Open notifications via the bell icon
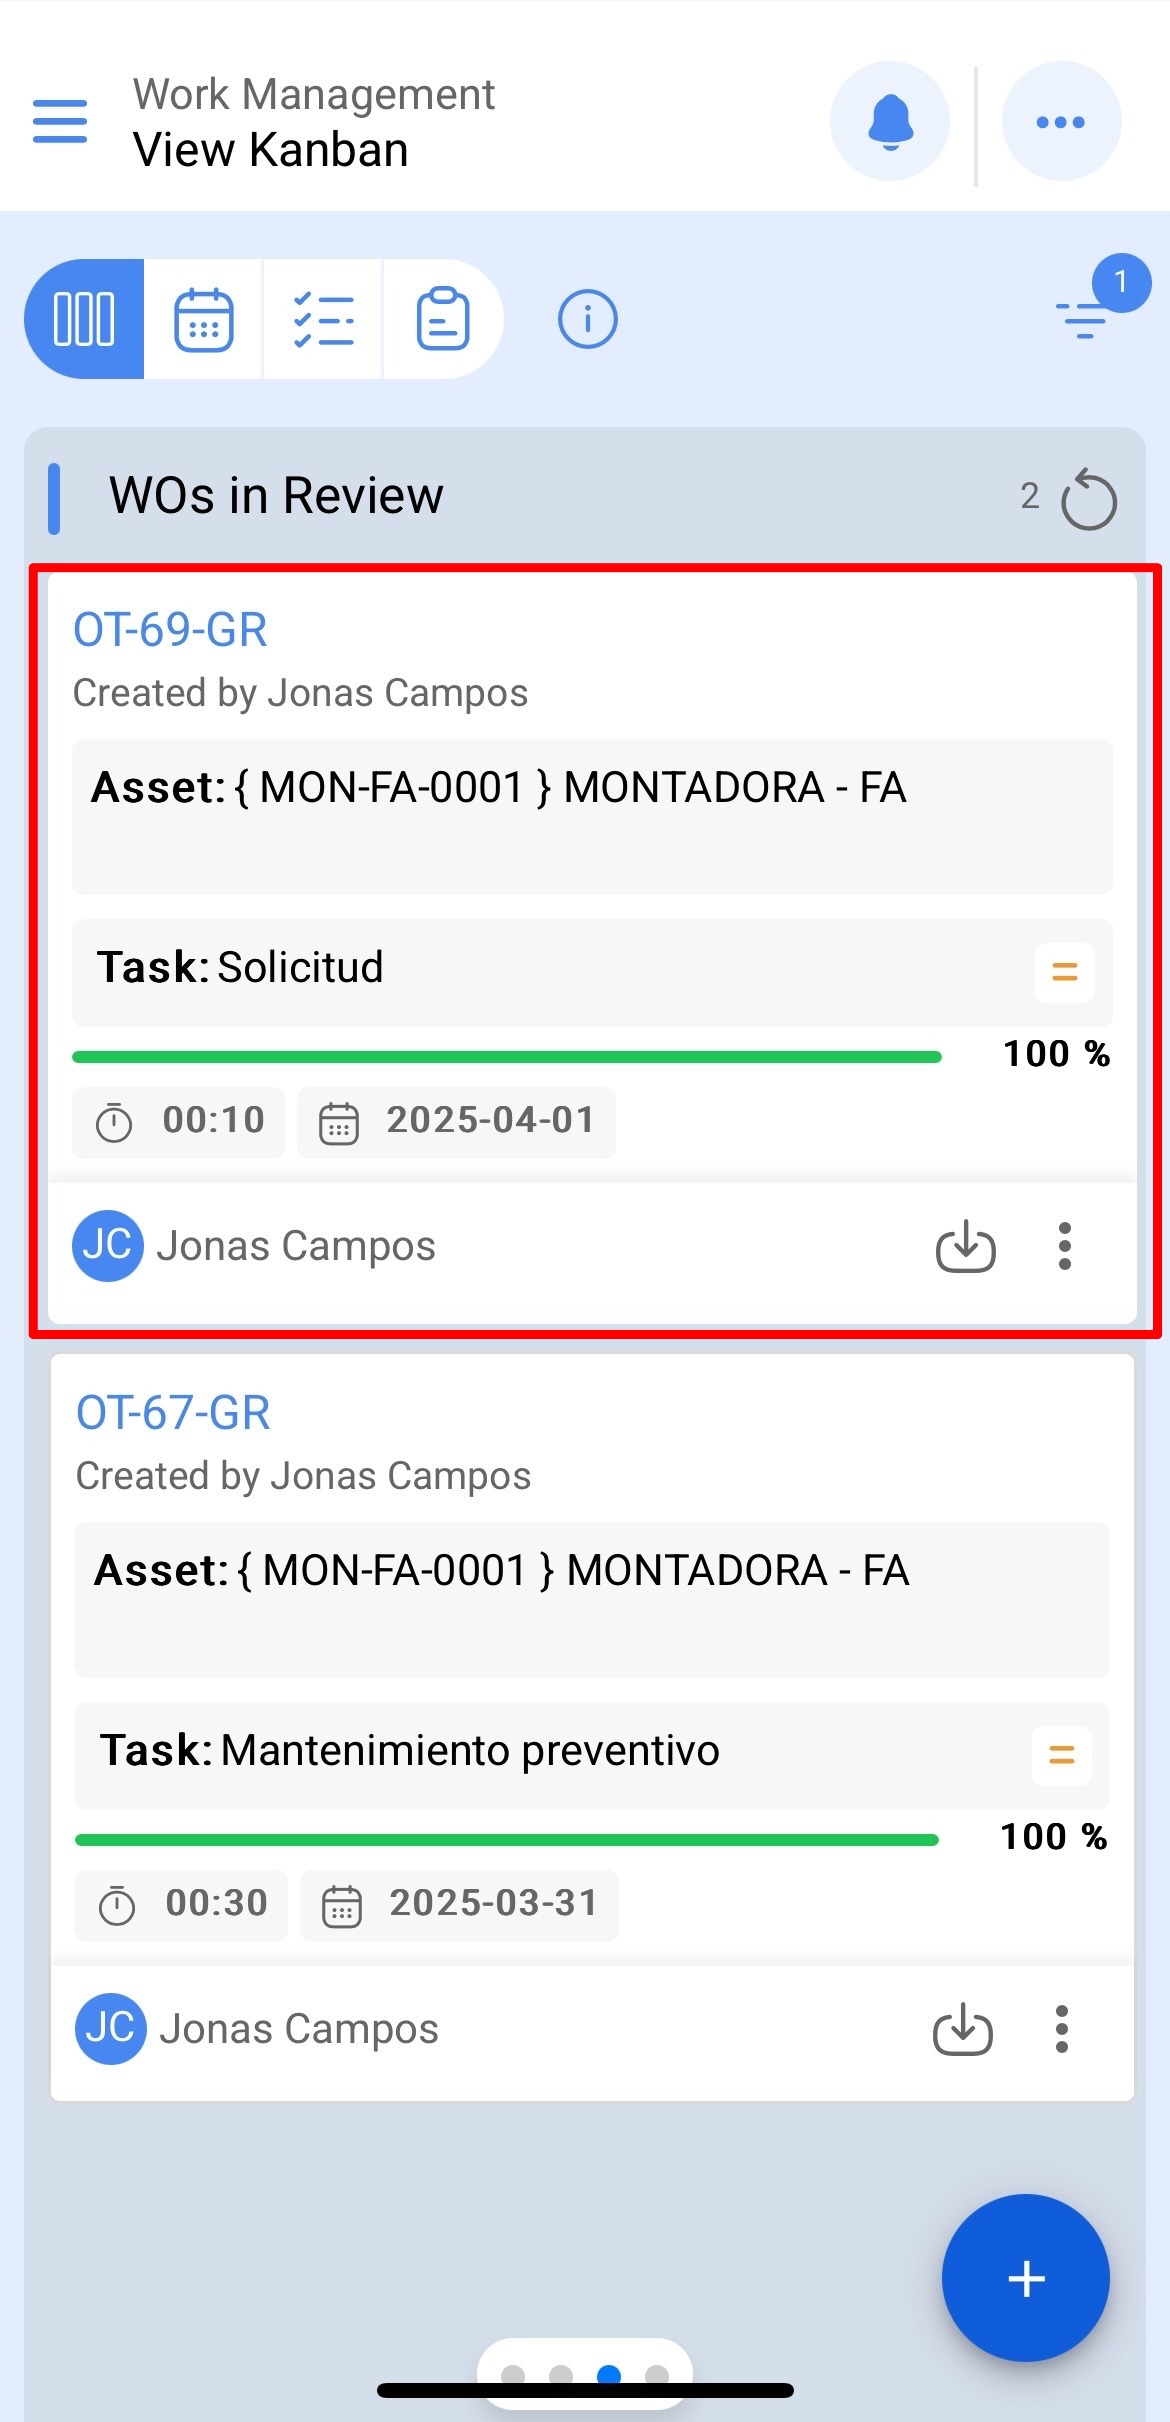 pos(890,121)
